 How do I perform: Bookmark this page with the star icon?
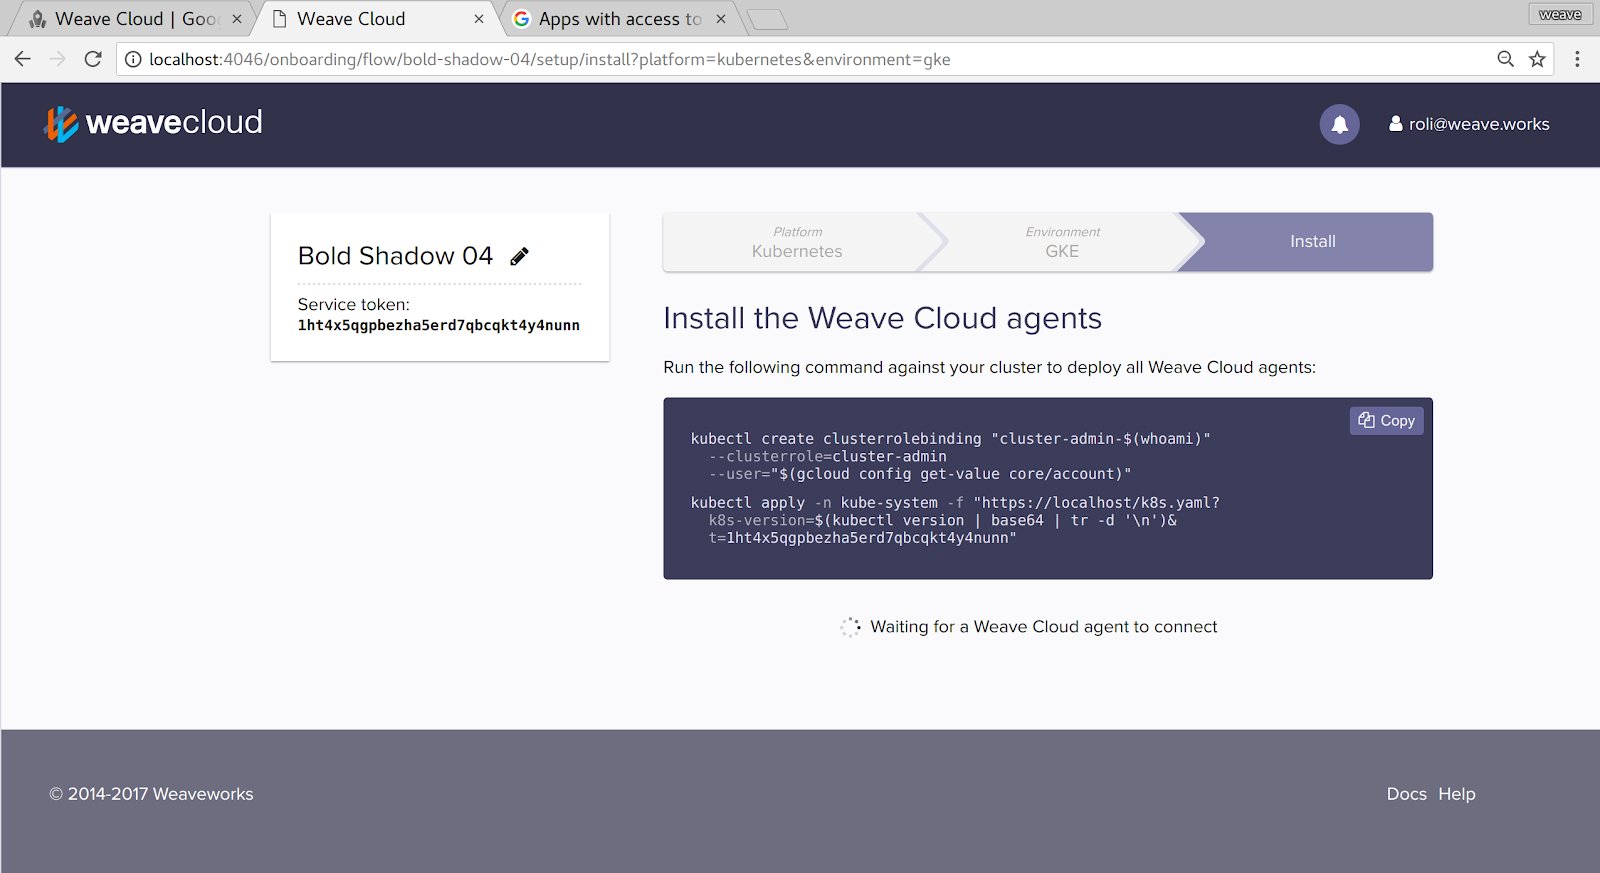1537,59
